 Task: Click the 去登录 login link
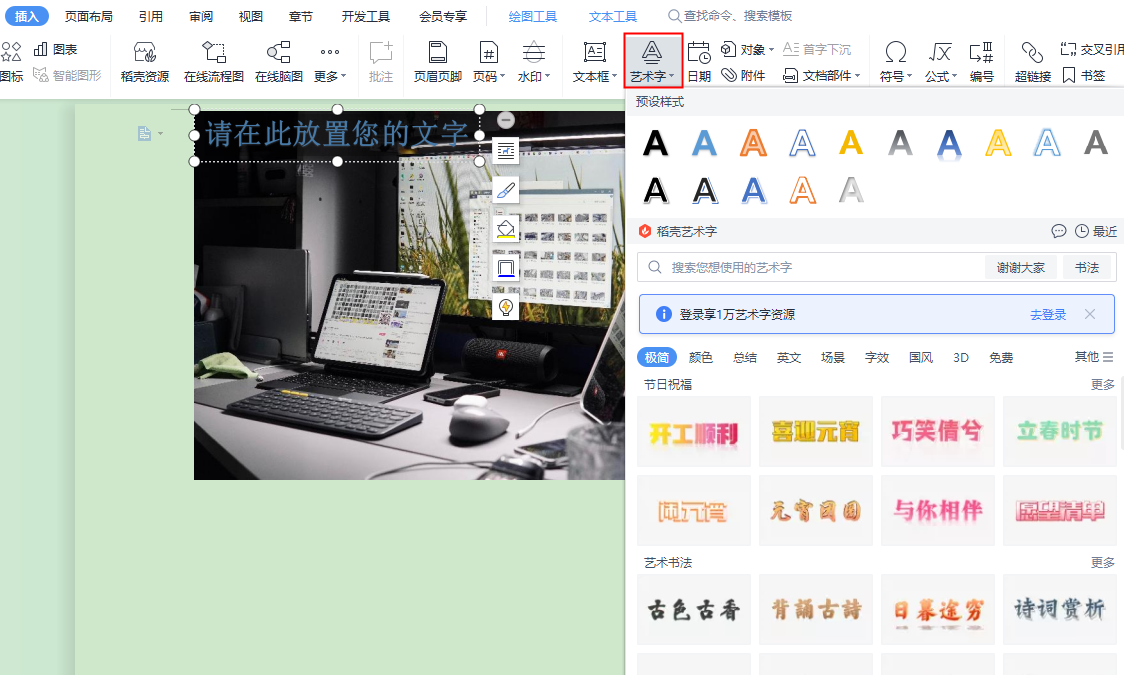tap(1048, 314)
